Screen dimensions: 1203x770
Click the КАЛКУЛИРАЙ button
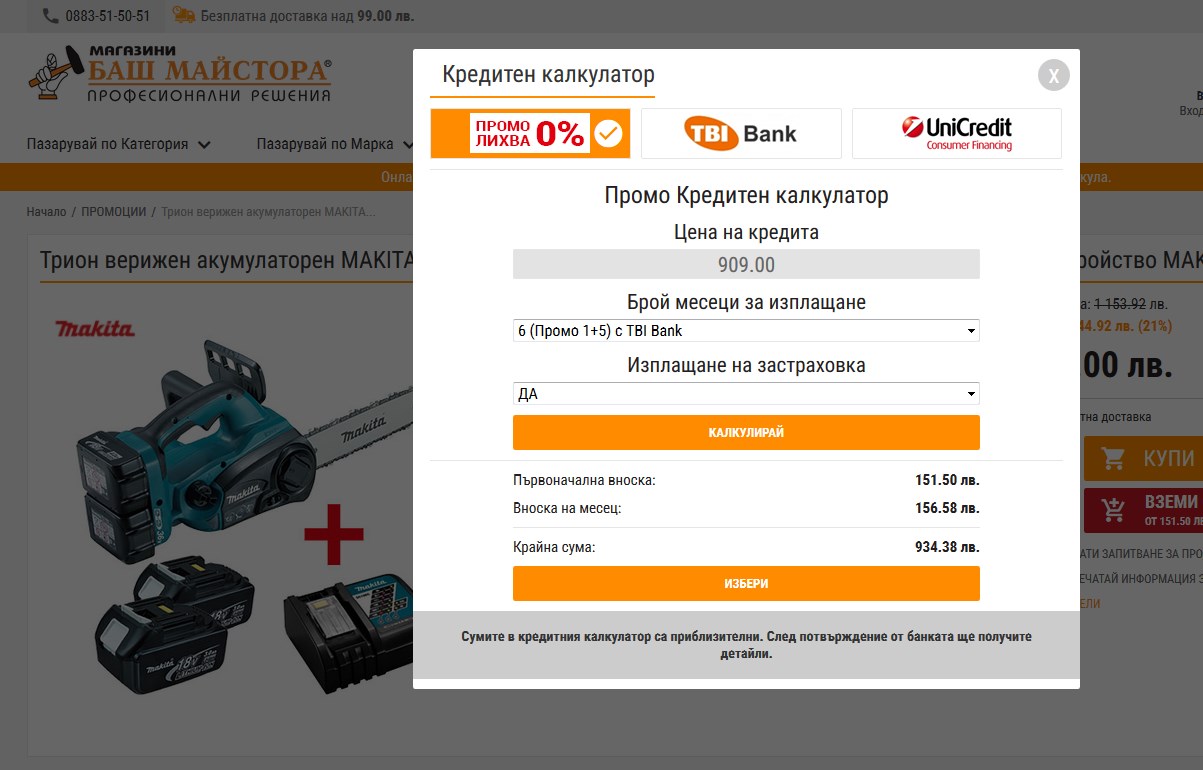click(x=746, y=432)
